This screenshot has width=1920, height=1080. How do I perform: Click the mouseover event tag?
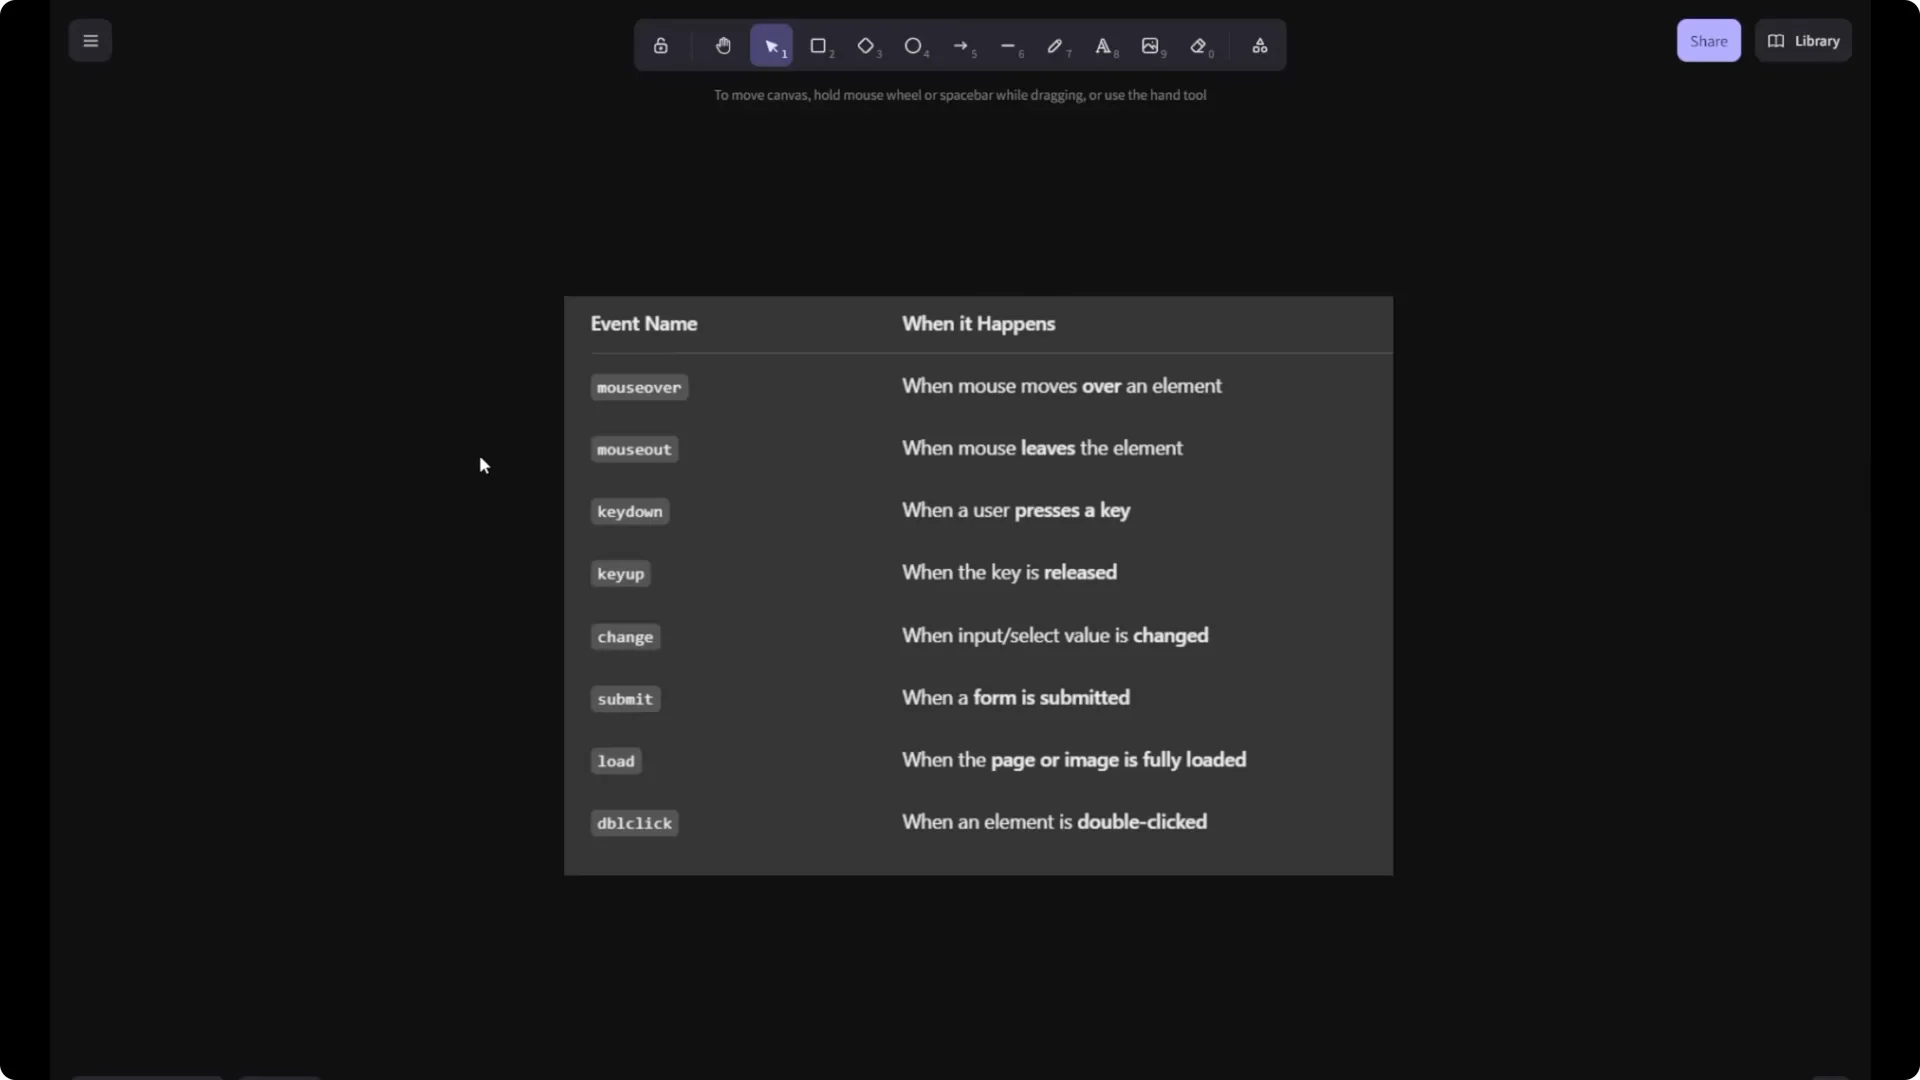(639, 388)
